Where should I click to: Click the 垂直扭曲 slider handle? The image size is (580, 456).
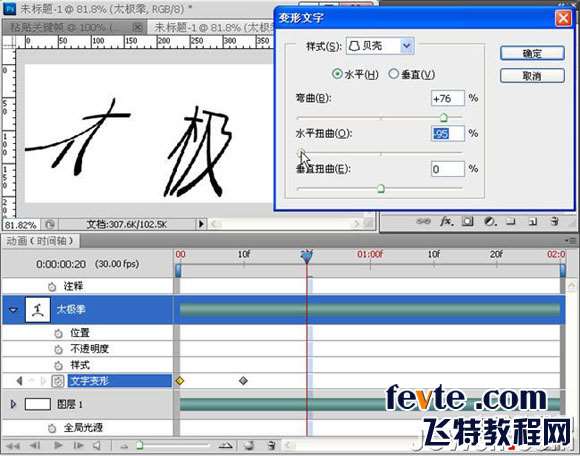pos(380,189)
